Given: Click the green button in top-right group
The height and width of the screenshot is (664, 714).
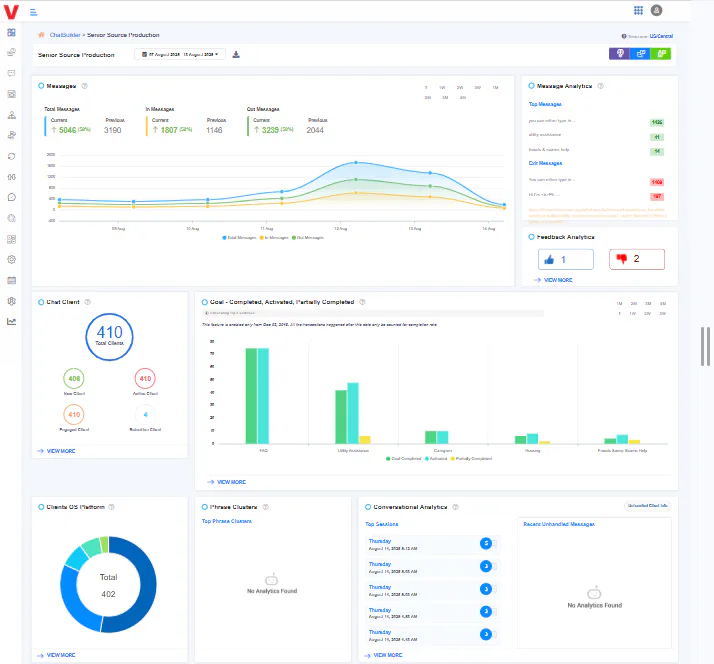Looking at the screenshot, I should point(661,54).
